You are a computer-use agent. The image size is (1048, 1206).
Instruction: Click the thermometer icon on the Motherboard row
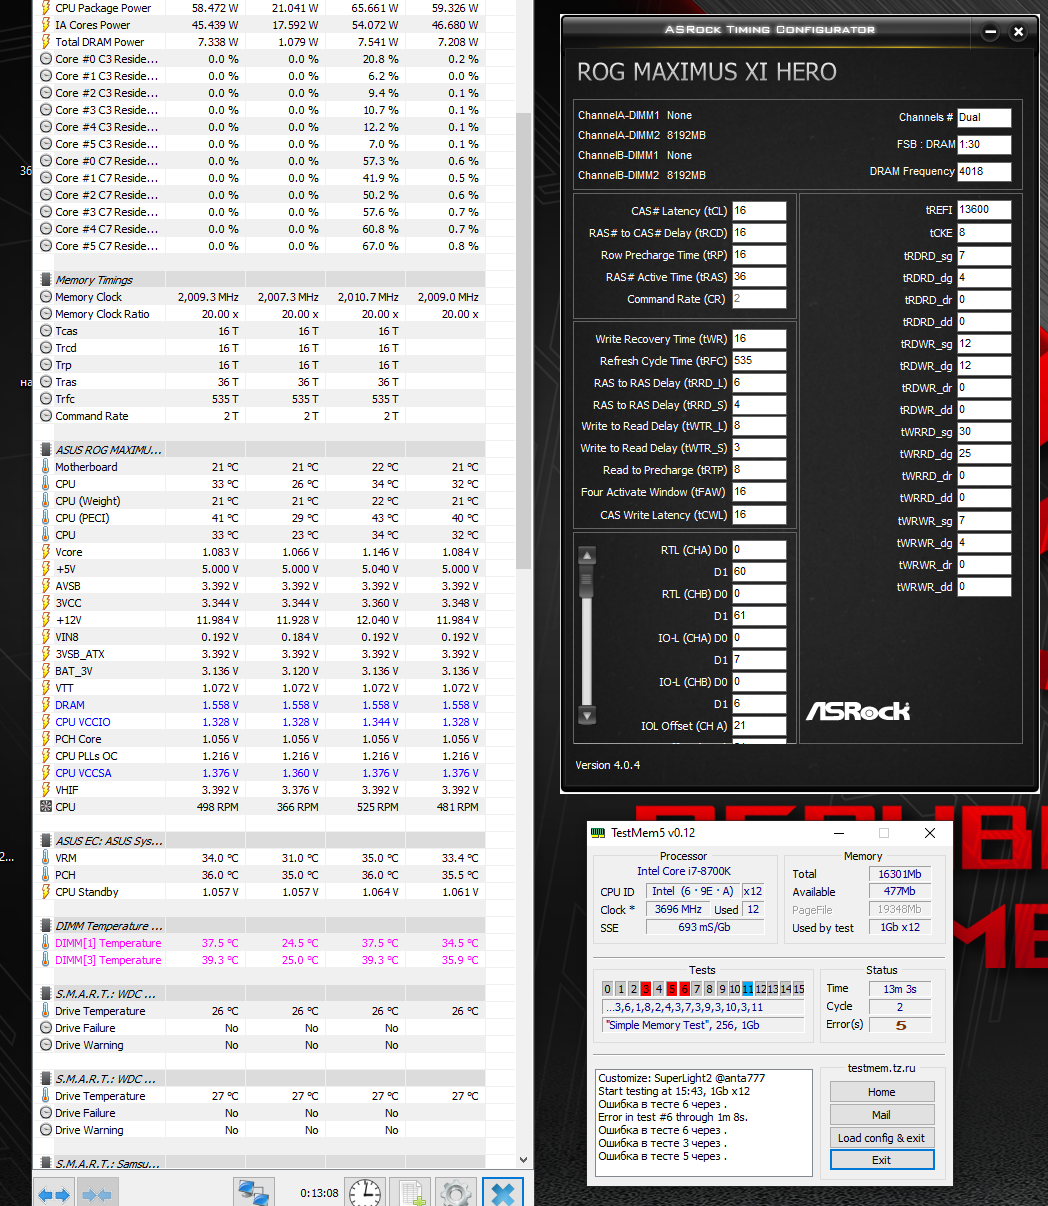(x=45, y=467)
